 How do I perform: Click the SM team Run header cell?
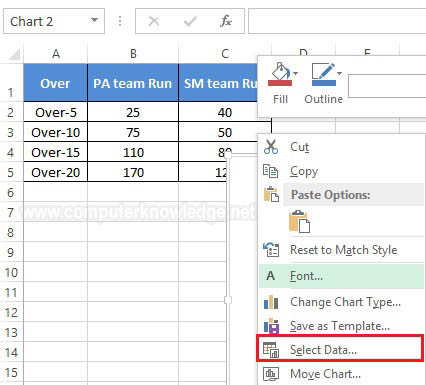point(218,83)
